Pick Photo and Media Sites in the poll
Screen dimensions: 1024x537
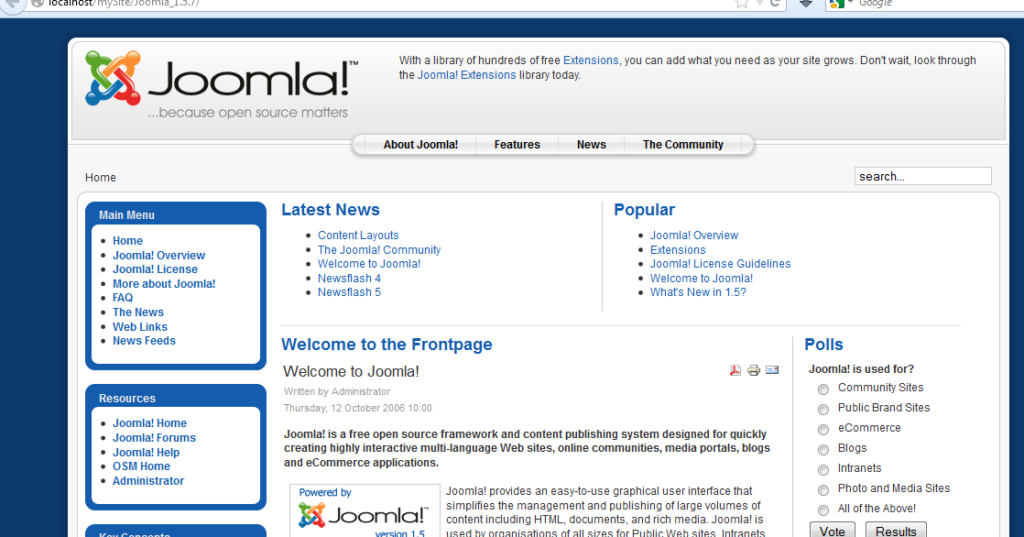(x=823, y=490)
